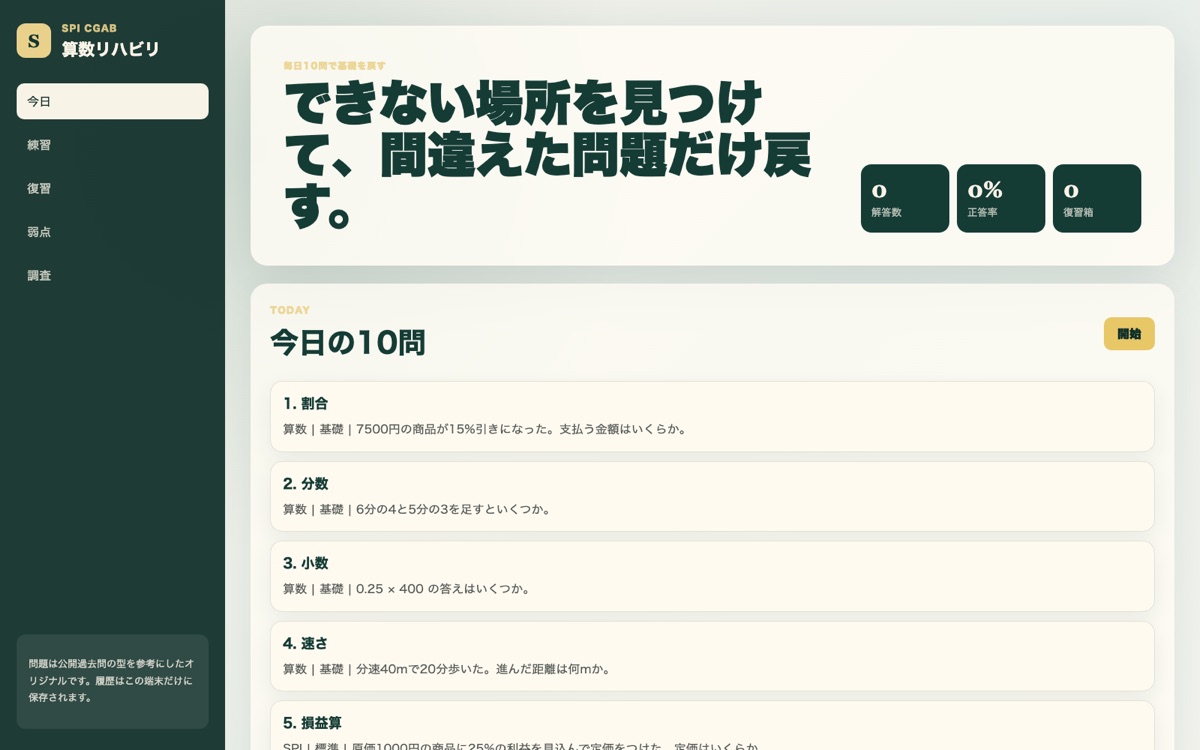Image resolution: width=1200 pixels, height=750 pixels.
Task: Click the 開始 button
Action: [1129, 334]
